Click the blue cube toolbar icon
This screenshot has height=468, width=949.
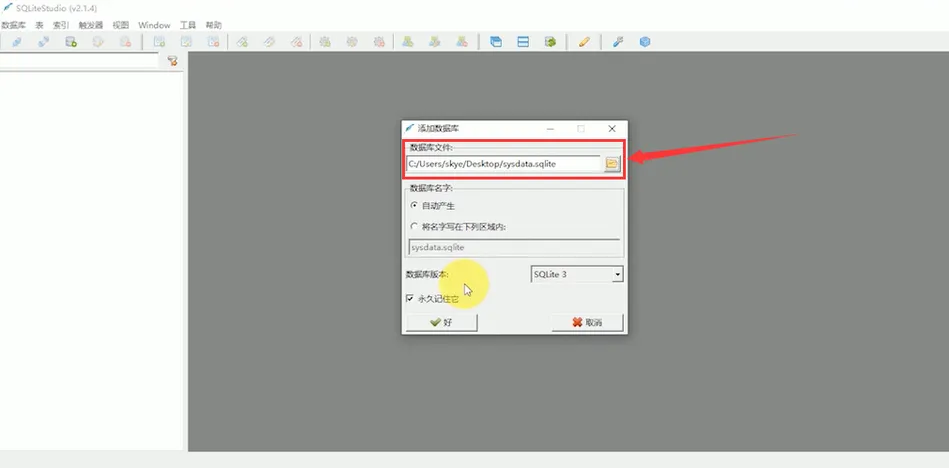pyautogui.click(x=645, y=42)
